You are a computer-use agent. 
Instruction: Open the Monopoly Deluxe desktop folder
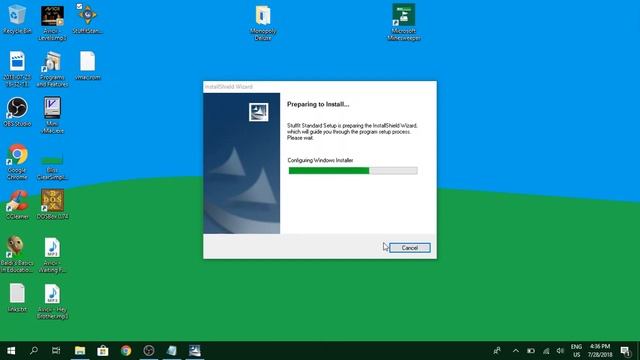pos(263,22)
